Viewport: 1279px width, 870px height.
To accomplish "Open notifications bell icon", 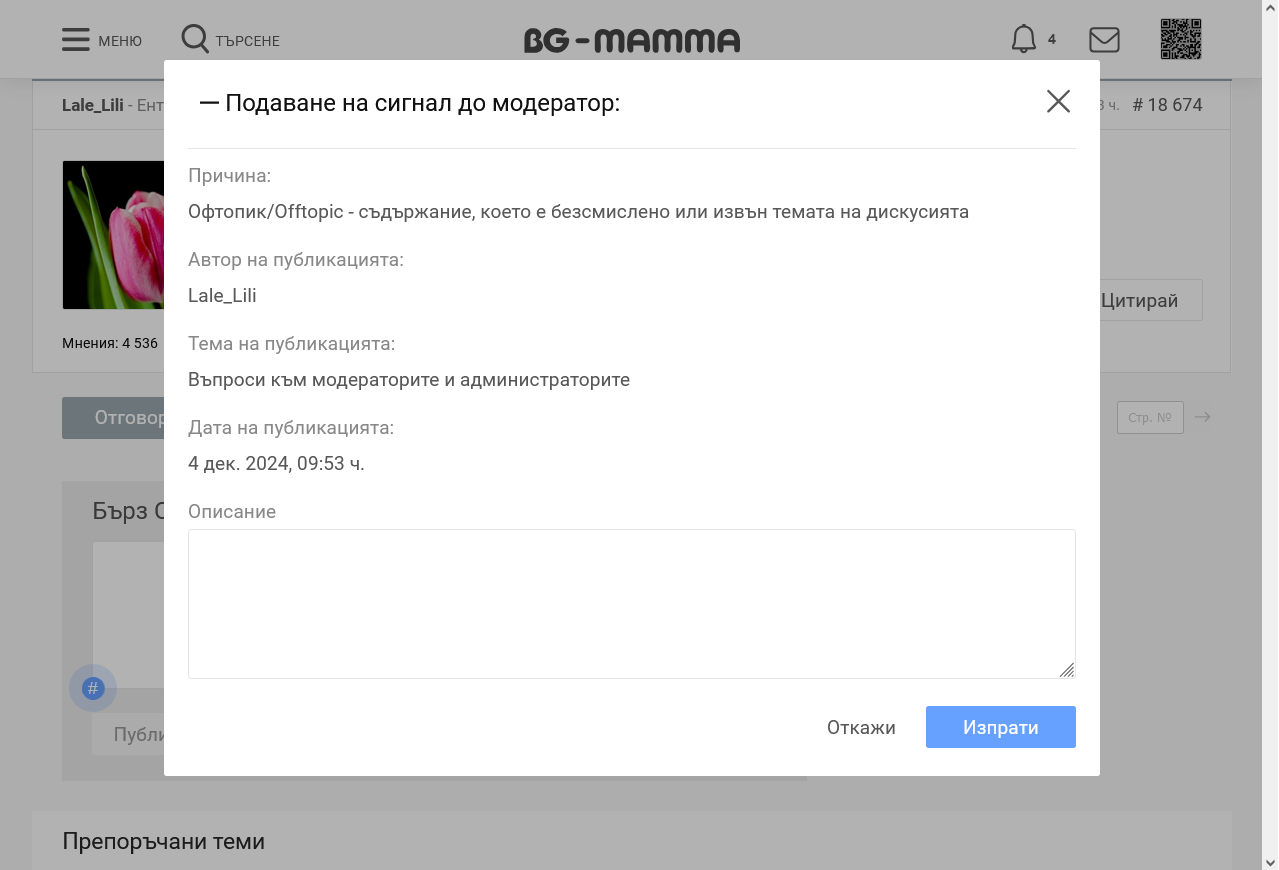I will [1024, 40].
